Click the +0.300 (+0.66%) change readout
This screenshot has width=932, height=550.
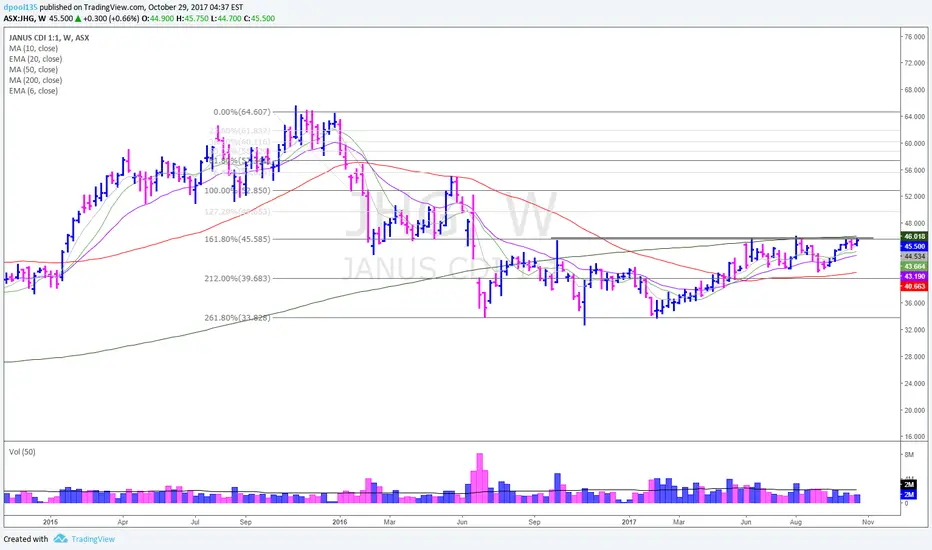click(x=111, y=18)
